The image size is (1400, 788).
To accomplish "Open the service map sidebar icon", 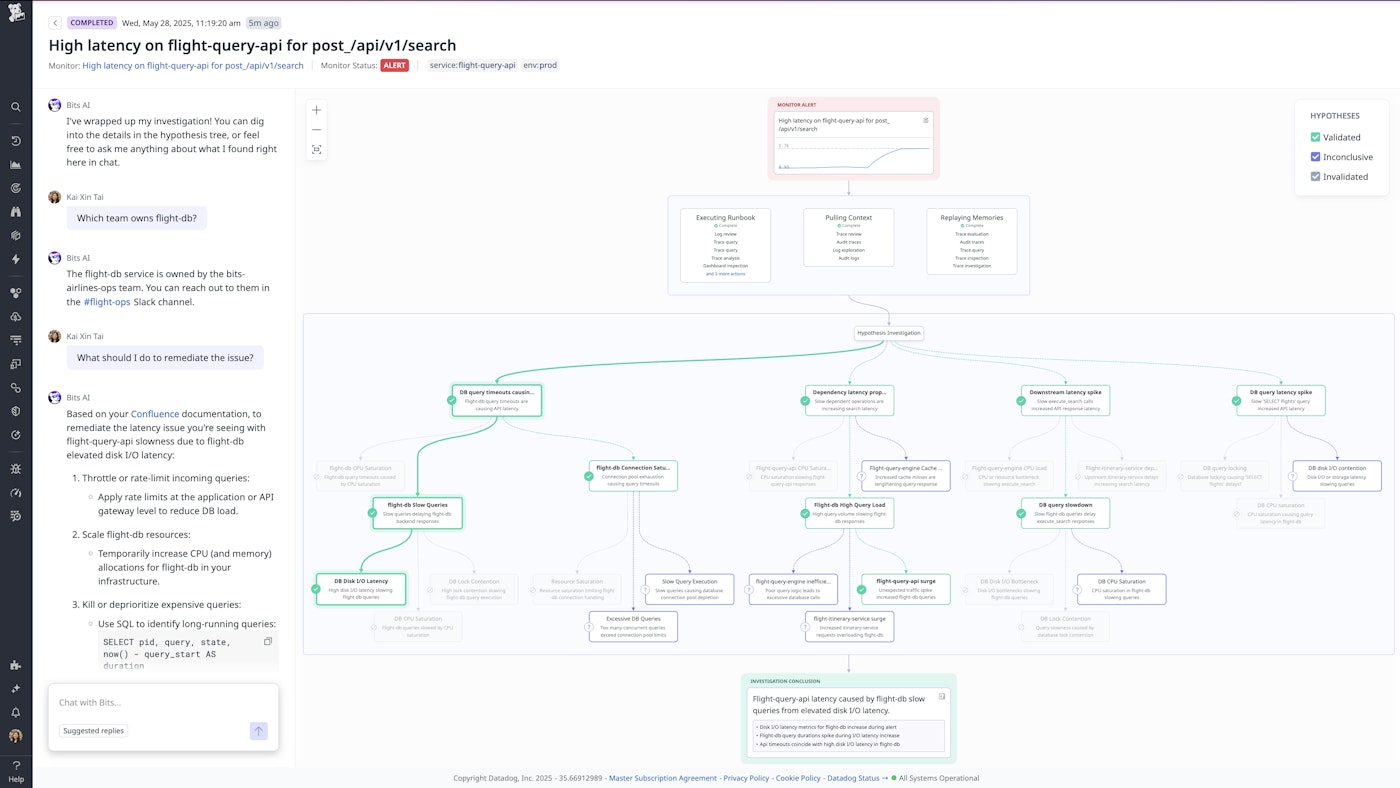I will click(x=16, y=293).
